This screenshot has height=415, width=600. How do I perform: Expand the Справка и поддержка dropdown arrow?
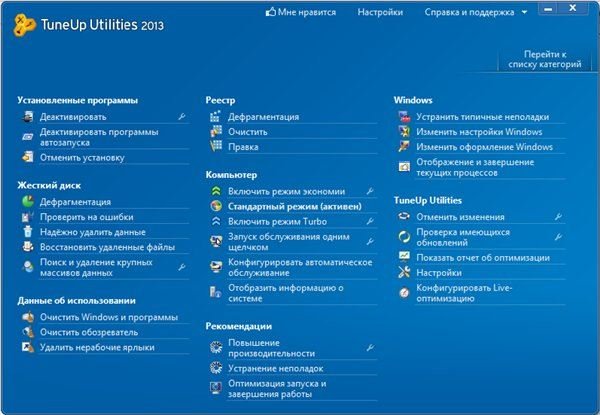[x=525, y=12]
